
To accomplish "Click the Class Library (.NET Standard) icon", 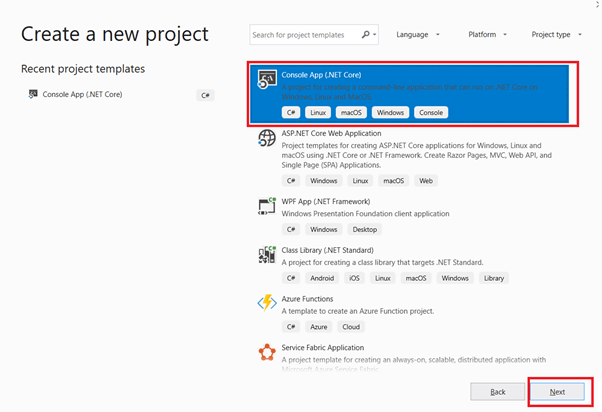I will click(x=267, y=255).
